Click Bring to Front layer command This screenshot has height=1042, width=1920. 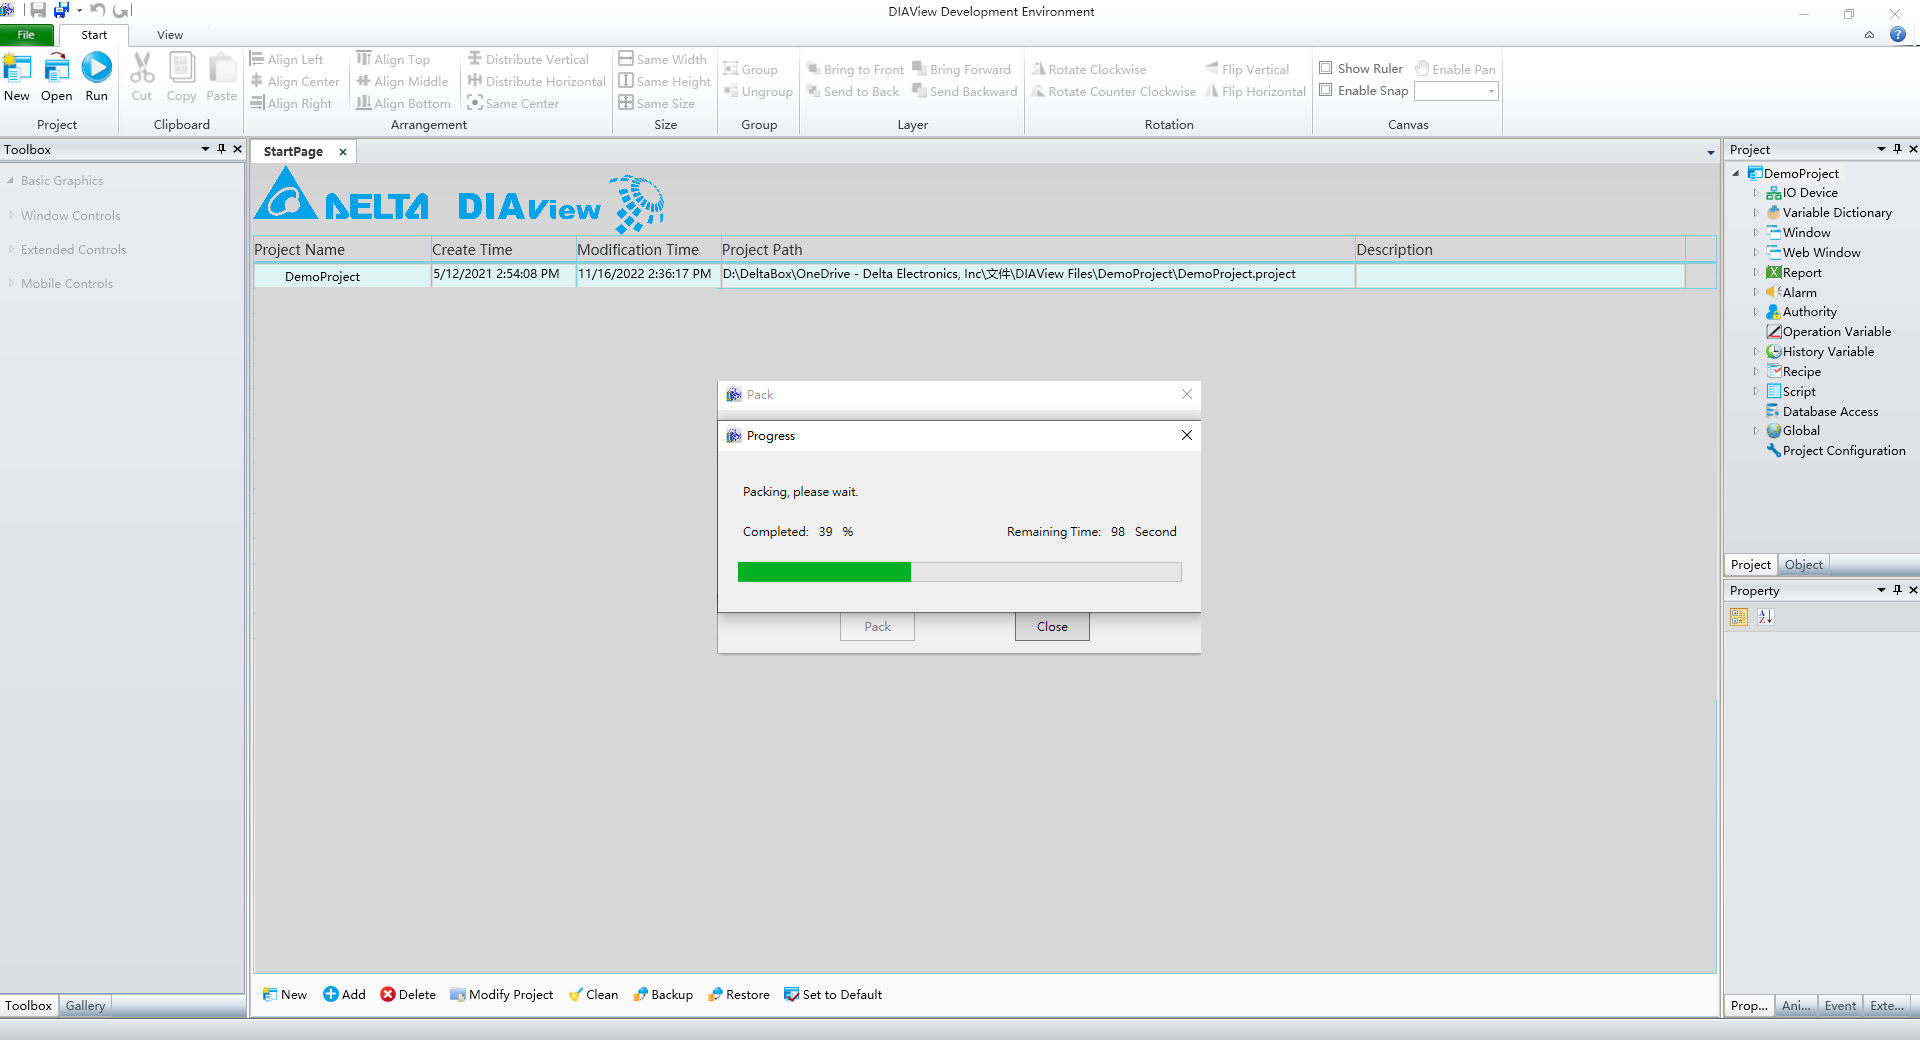point(856,69)
